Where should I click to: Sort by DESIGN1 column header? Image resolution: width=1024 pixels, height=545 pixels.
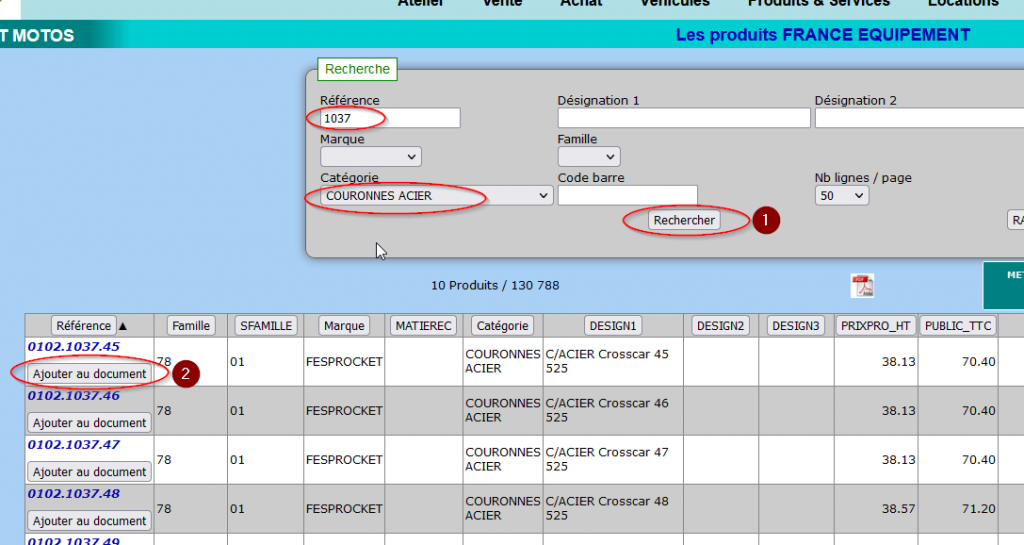pyautogui.click(x=613, y=326)
